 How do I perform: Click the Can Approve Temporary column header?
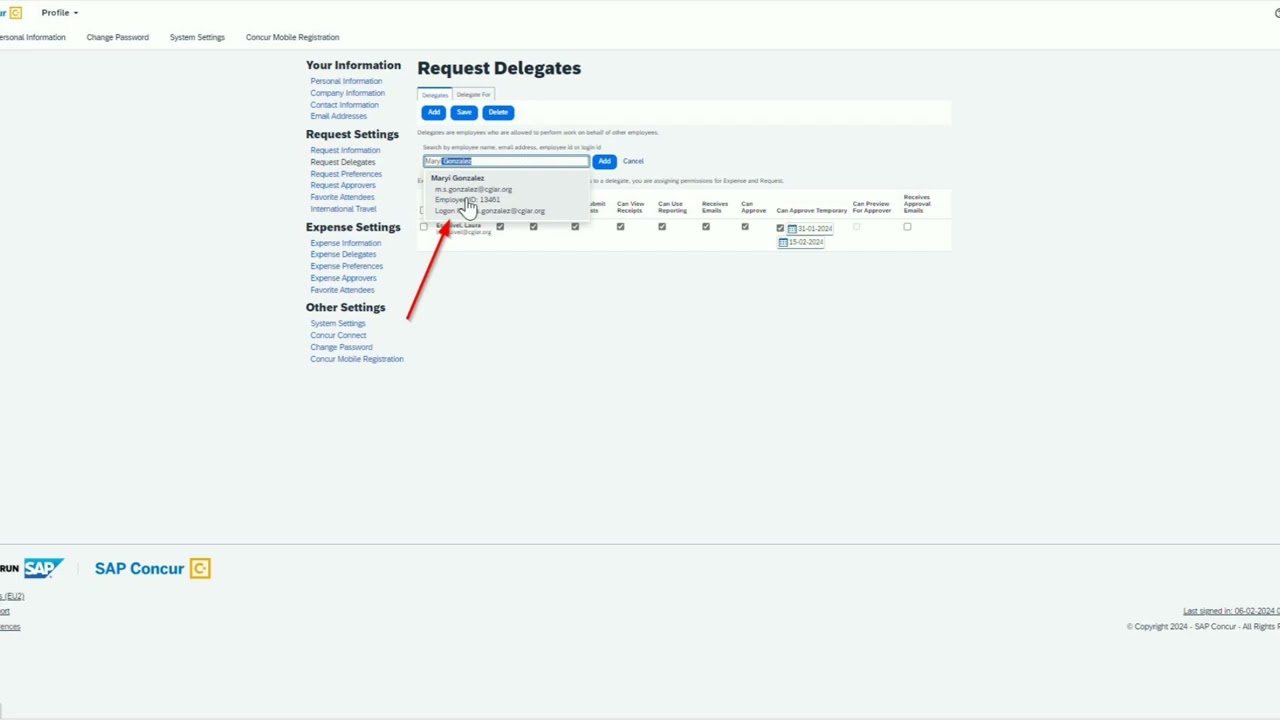[812, 210]
